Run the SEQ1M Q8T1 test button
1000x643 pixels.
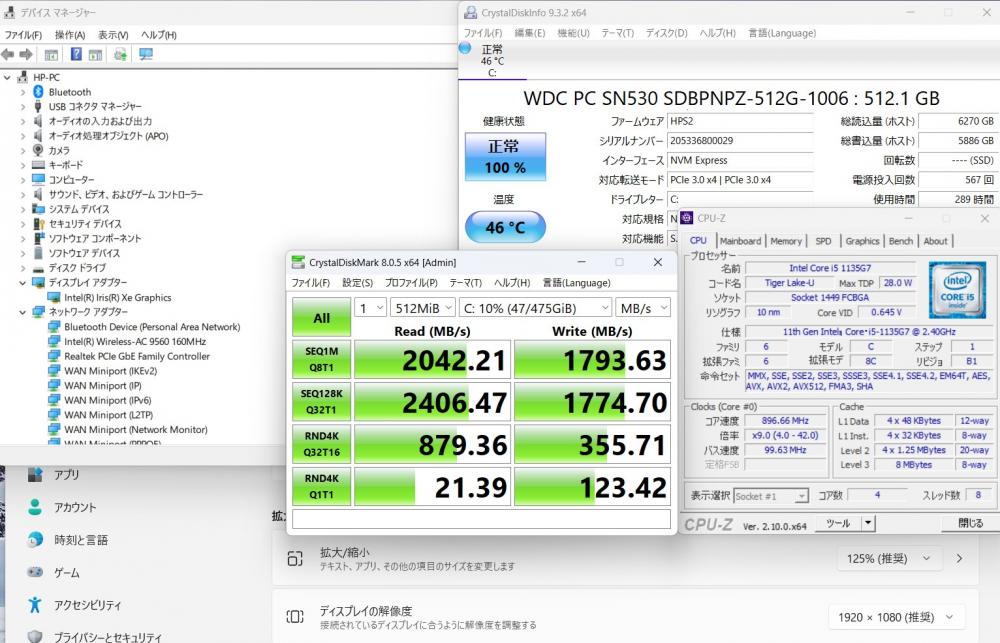(321, 360)
